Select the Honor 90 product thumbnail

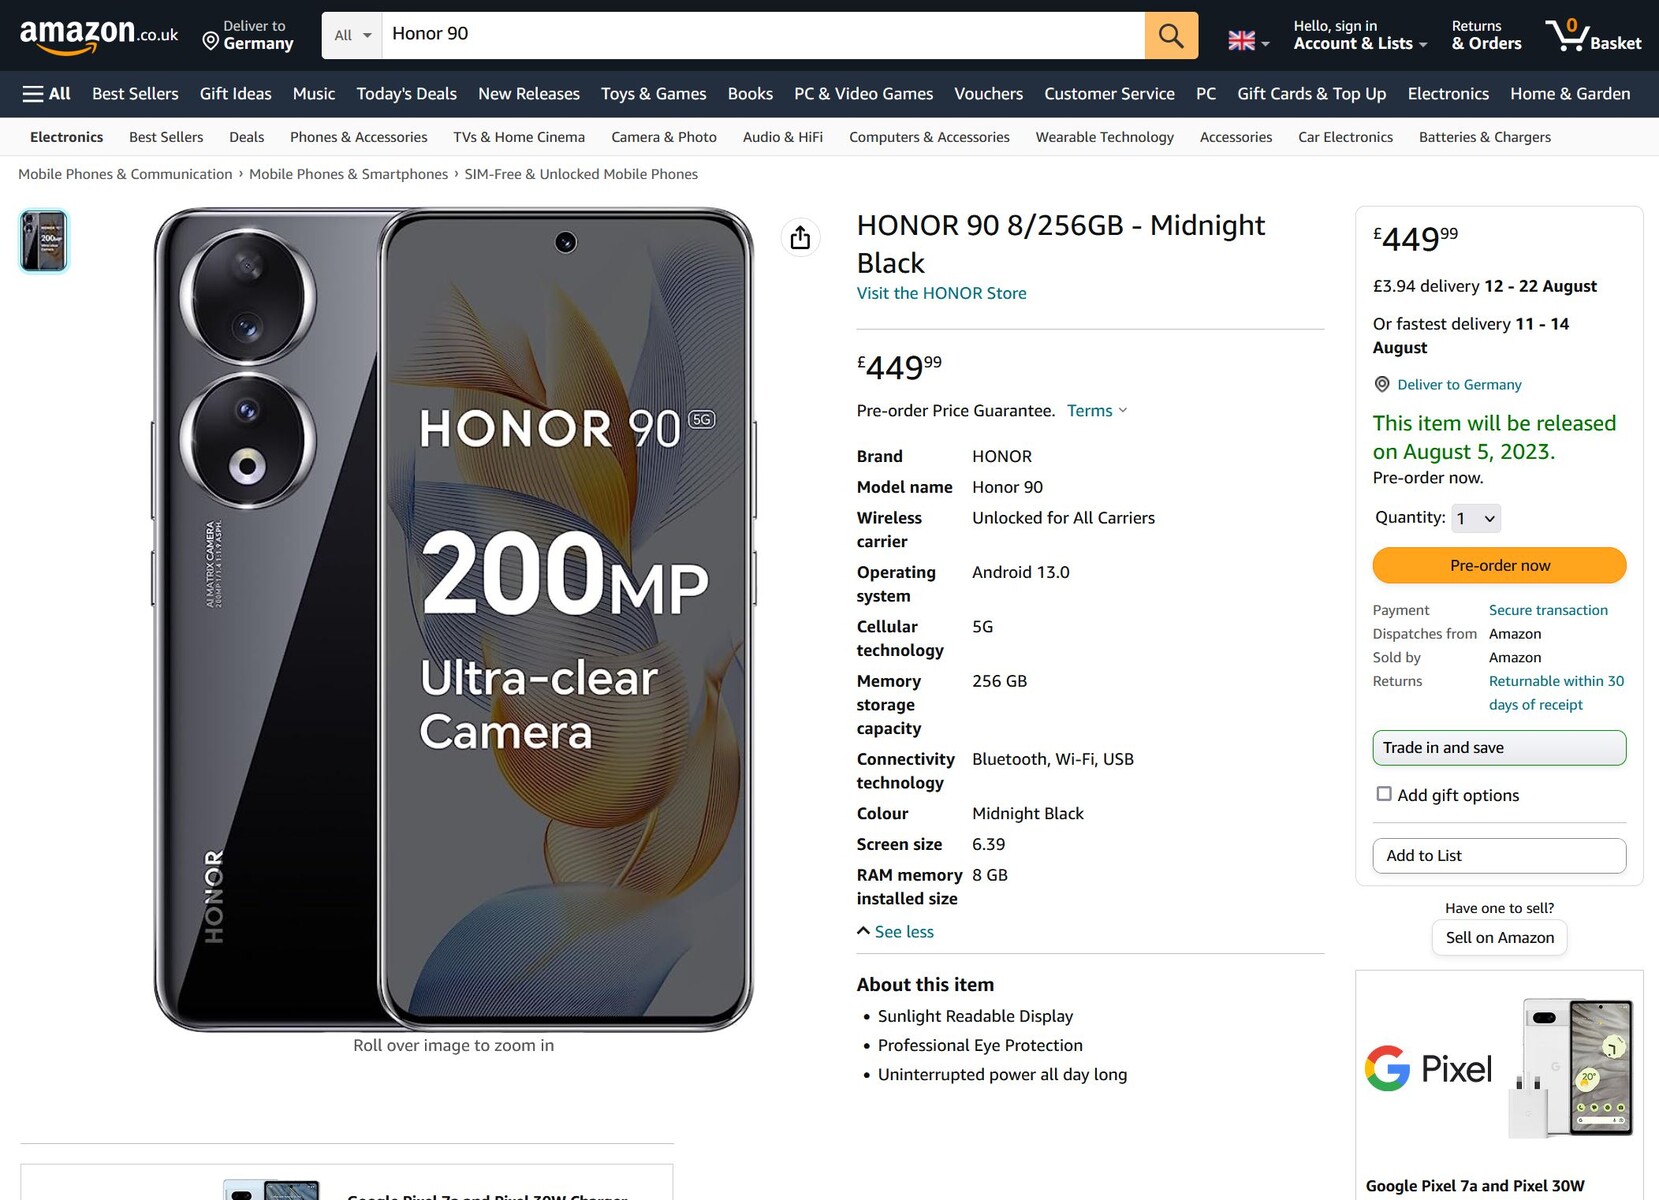click(x=44, y=241)
